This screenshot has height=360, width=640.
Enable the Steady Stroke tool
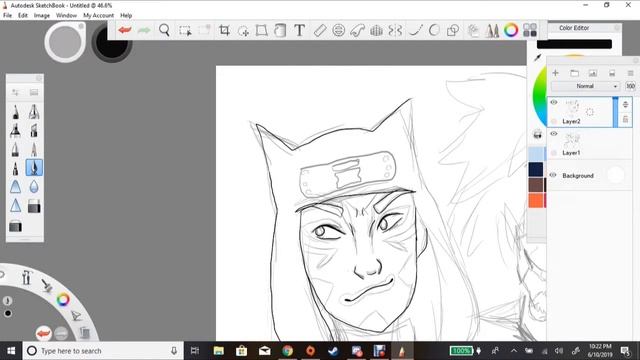point(415,30)
